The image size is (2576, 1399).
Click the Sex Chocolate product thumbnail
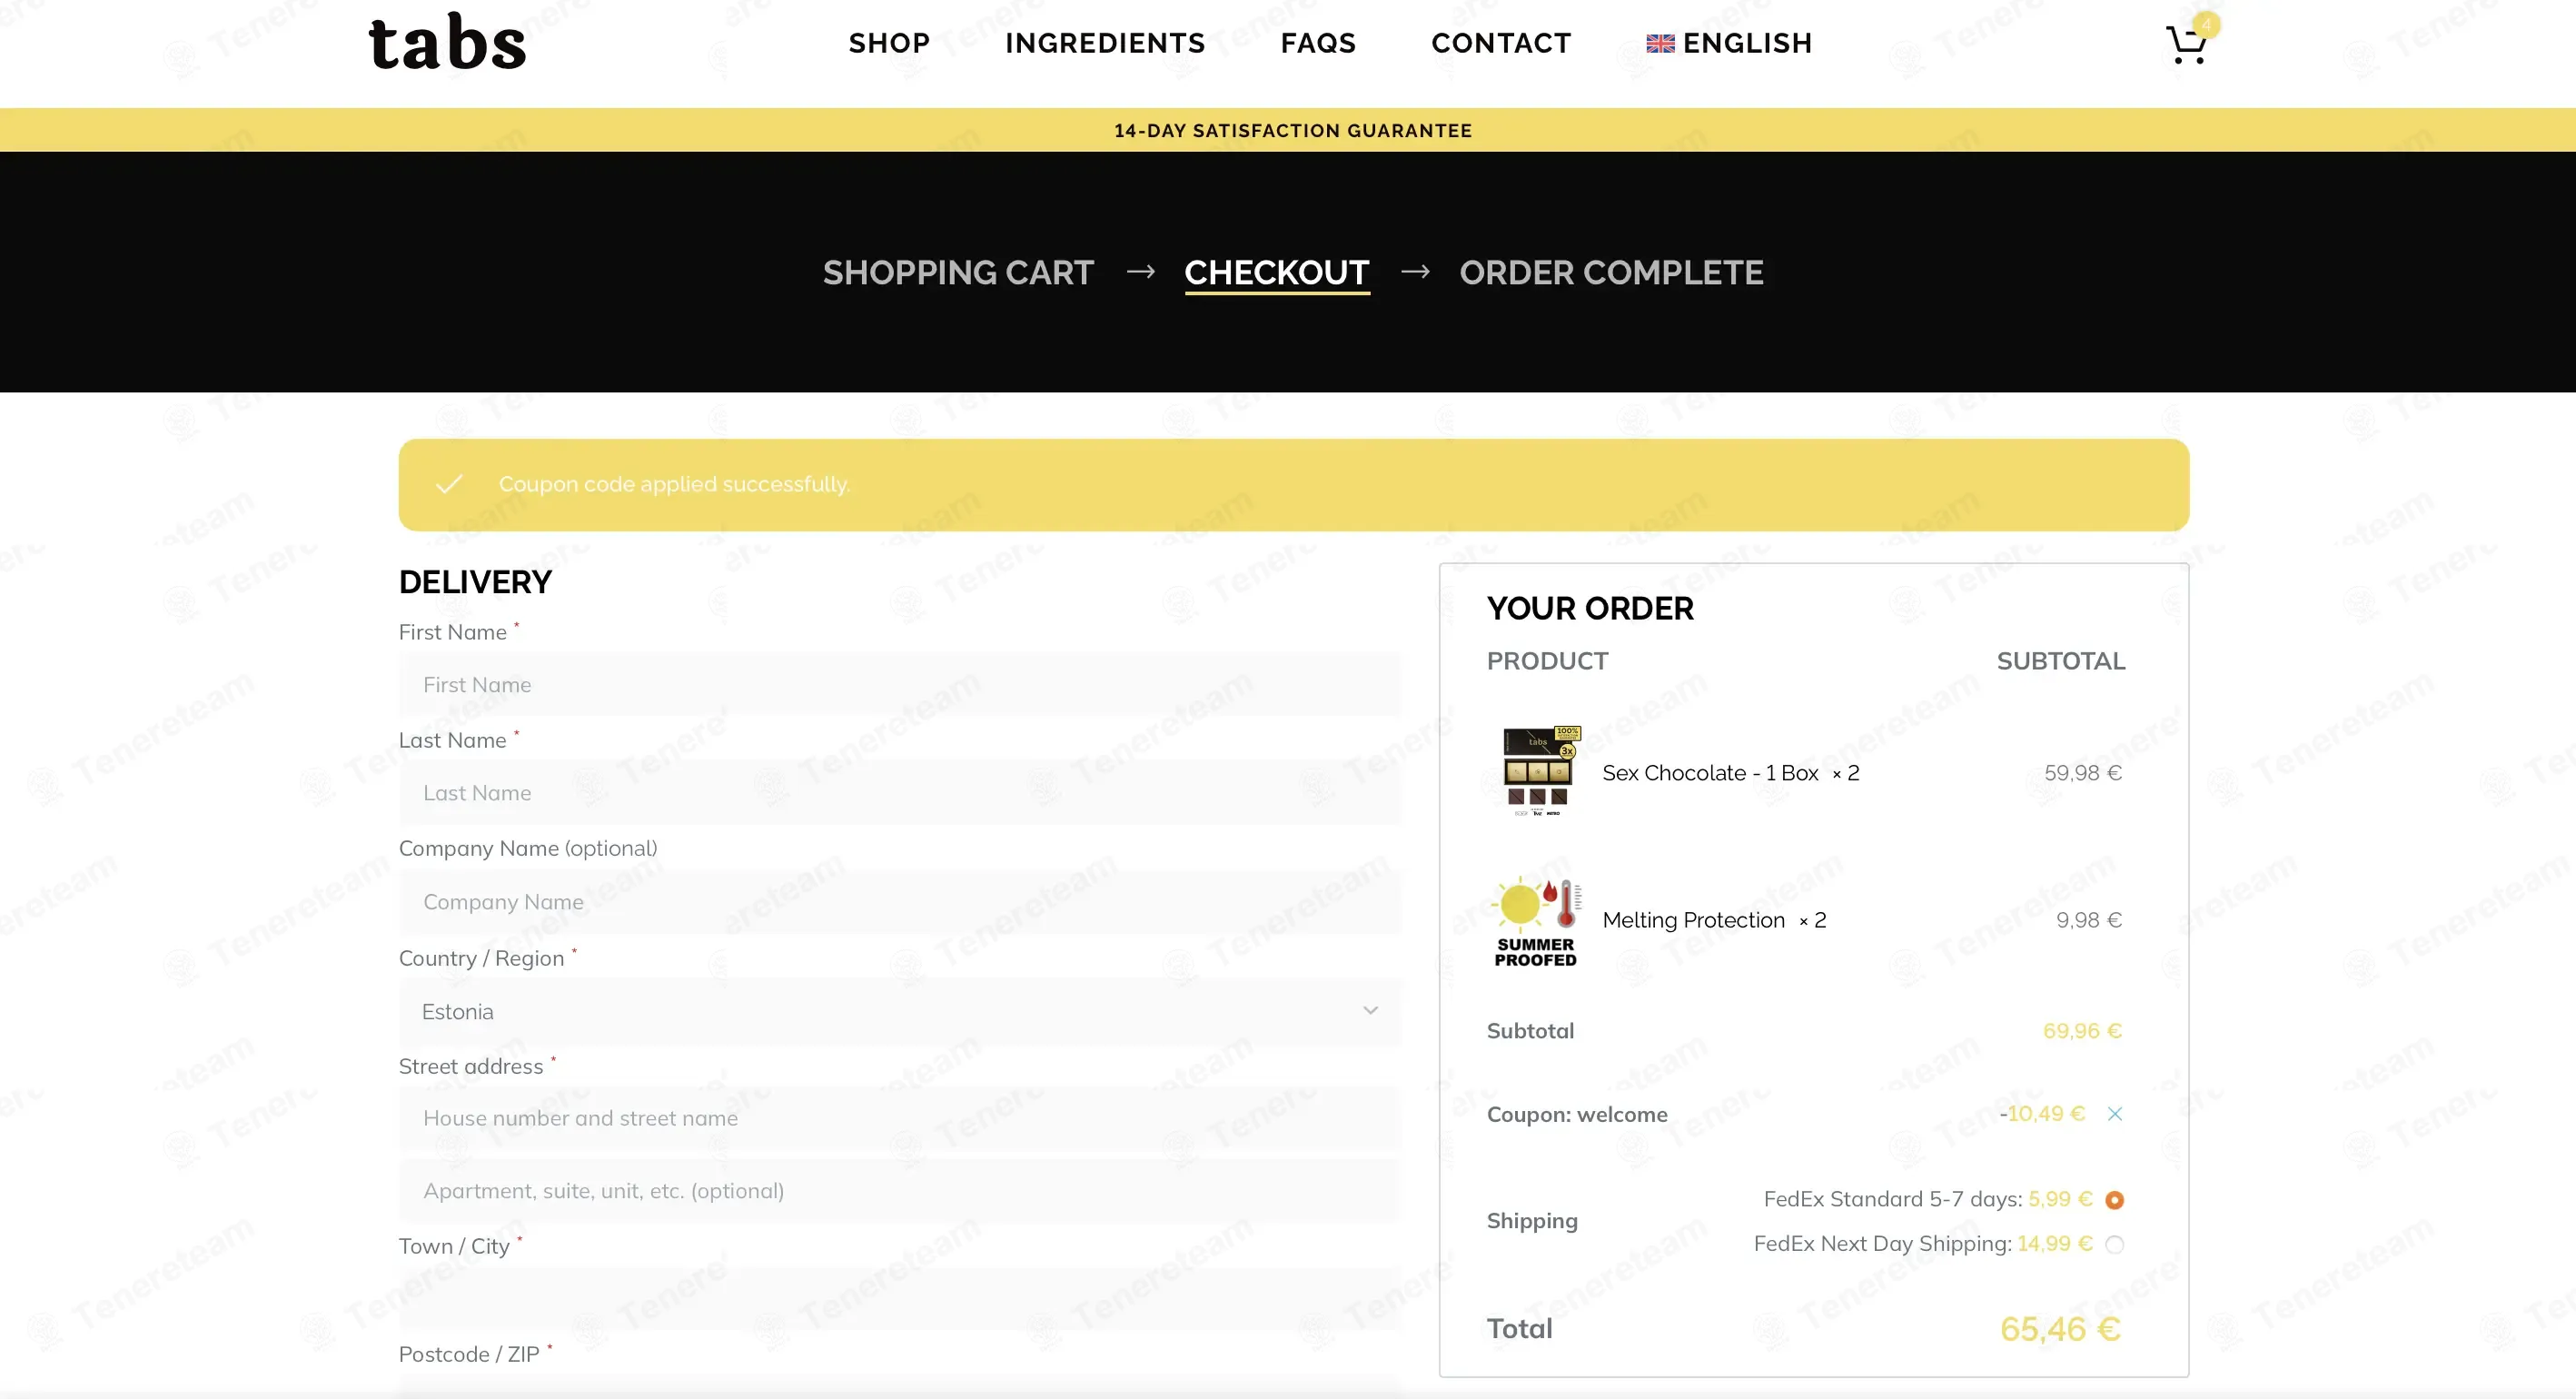(x=1538, y=771)
